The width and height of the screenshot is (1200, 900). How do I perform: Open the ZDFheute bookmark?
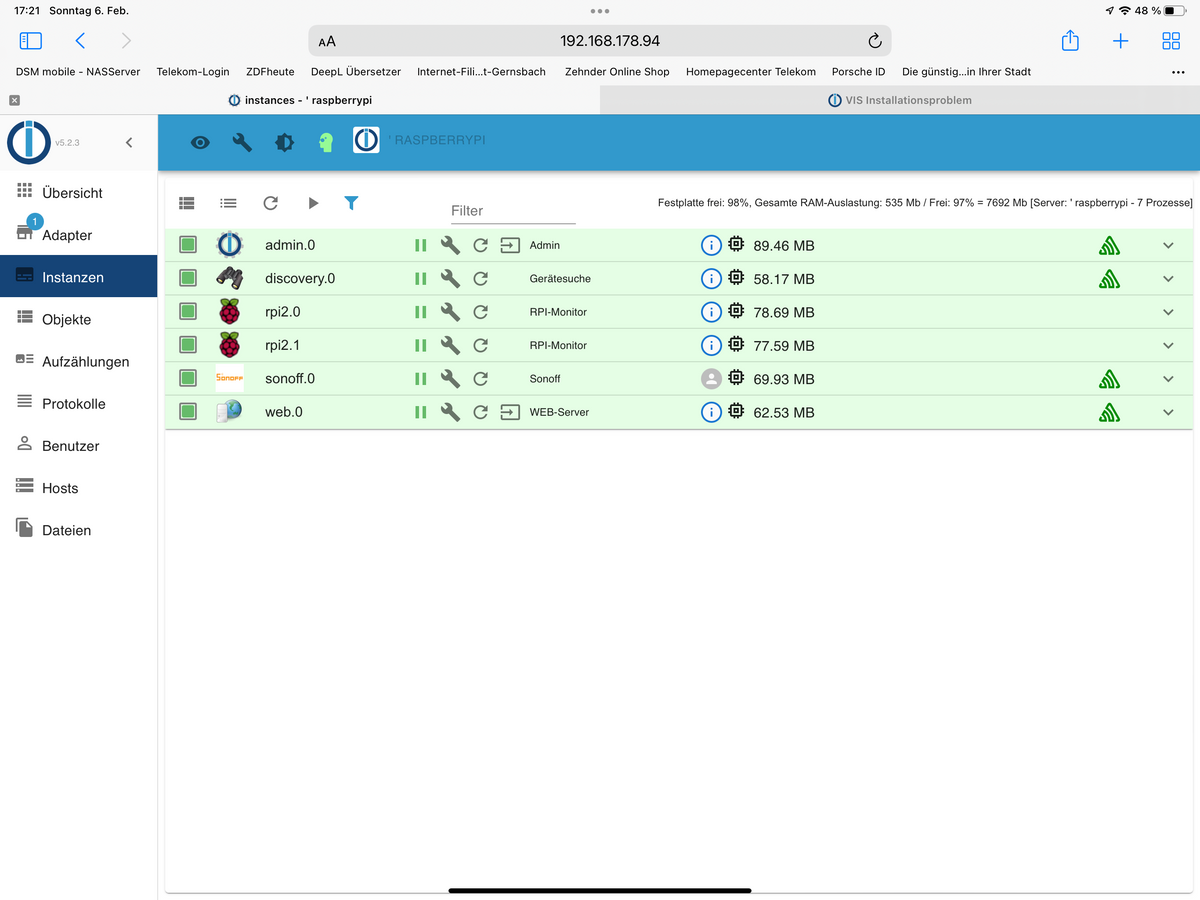[x=270, y=72]
